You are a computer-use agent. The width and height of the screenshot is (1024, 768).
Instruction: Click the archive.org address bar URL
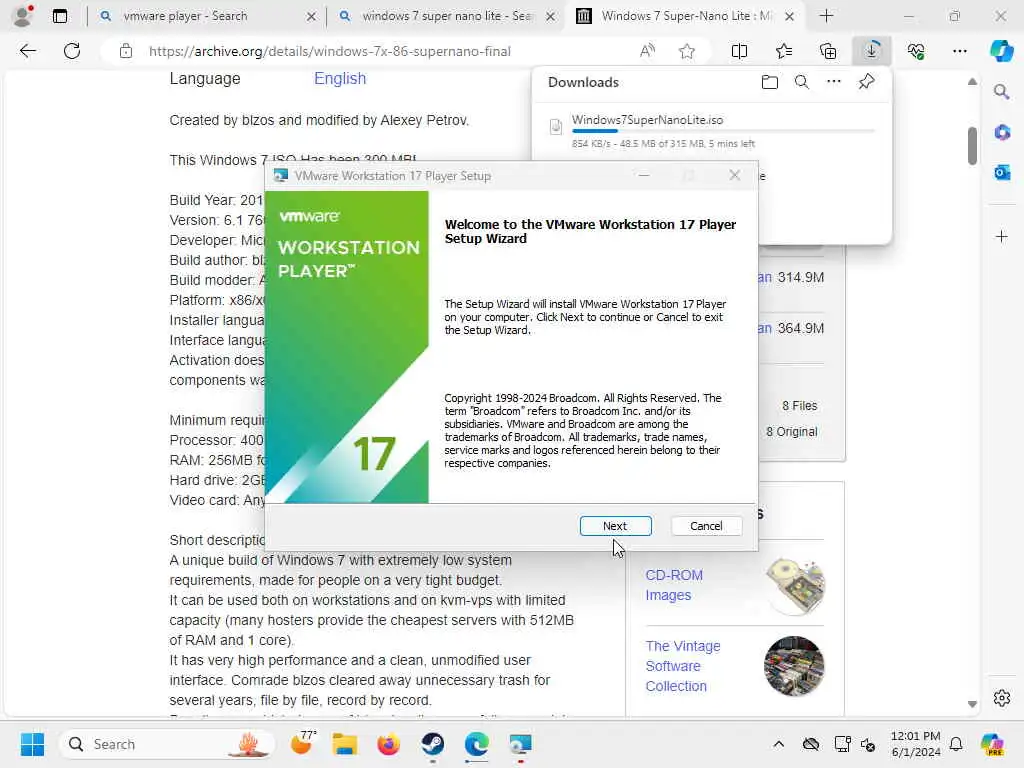[330, 51]
